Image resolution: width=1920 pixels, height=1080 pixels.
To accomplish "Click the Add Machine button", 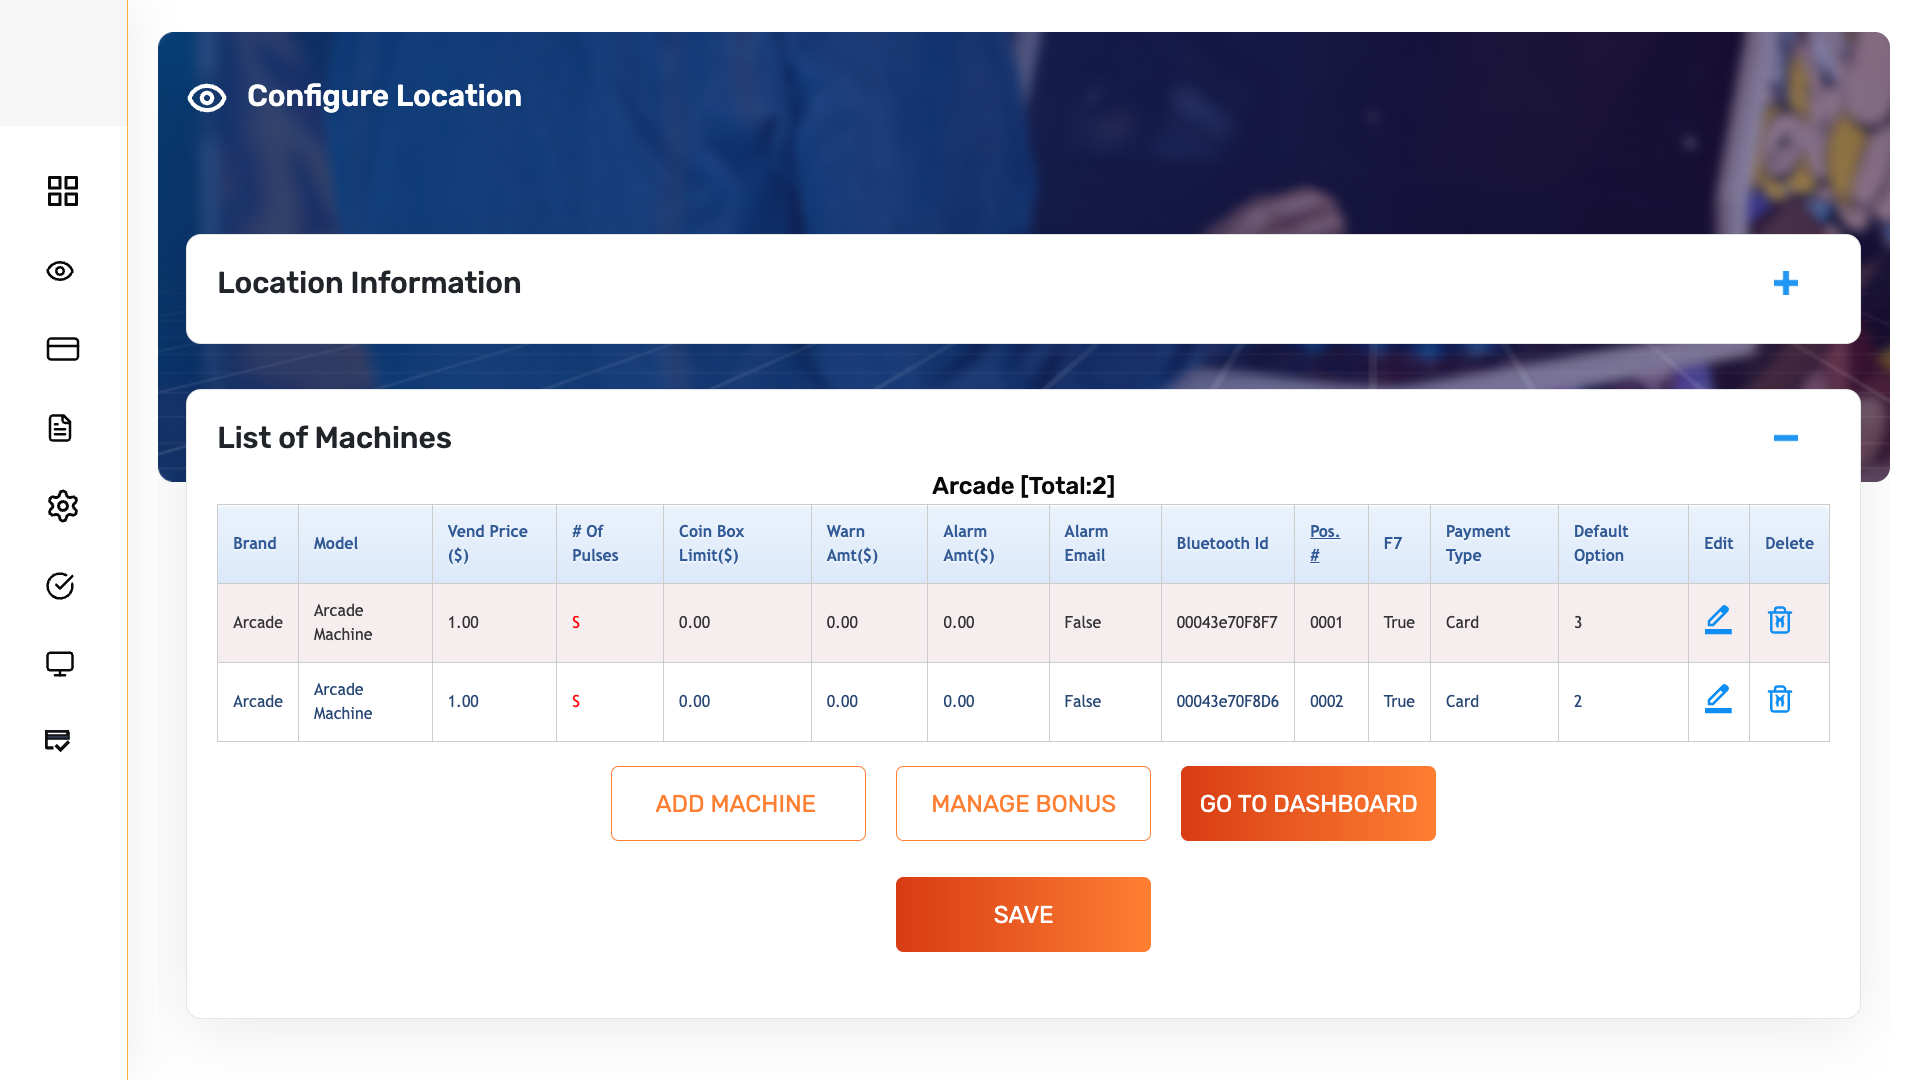I will tap(738, 804).
